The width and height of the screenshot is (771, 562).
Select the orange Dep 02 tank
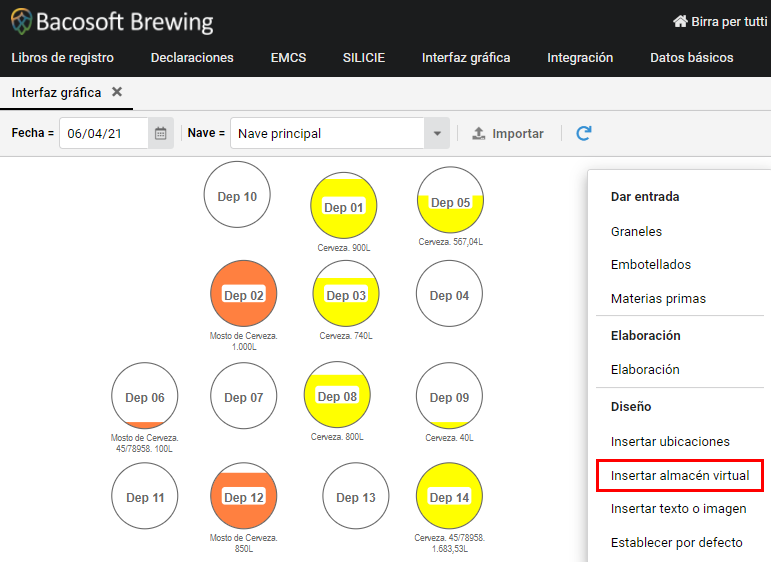click(244, 294)
